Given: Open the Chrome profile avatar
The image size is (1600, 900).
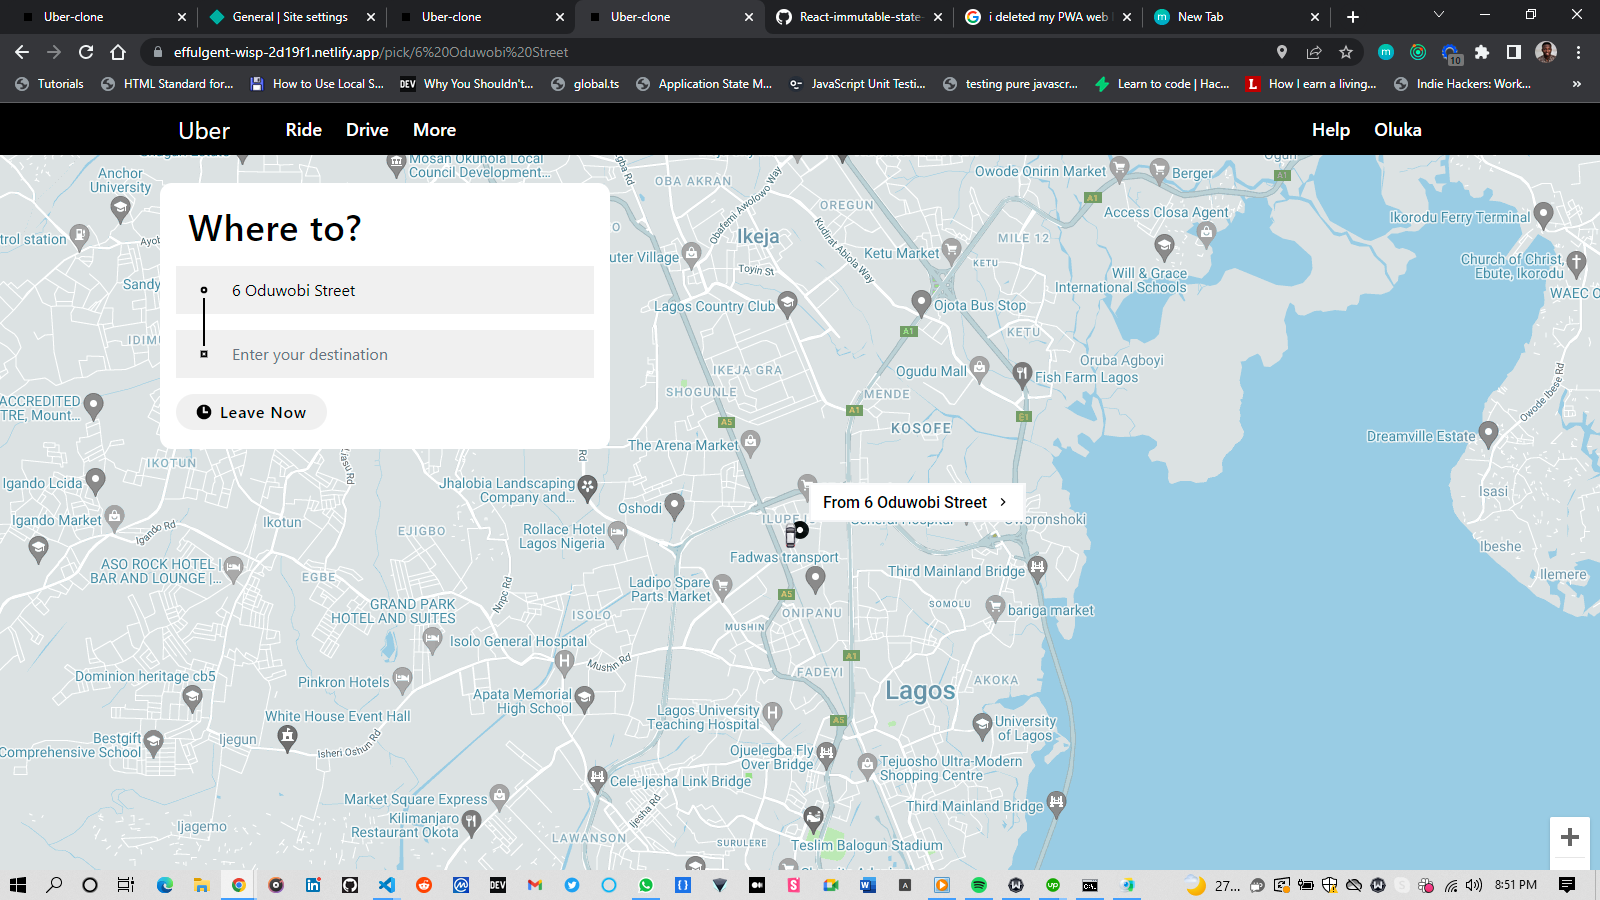Looking at the screenshot, I should coord(1546,52).
